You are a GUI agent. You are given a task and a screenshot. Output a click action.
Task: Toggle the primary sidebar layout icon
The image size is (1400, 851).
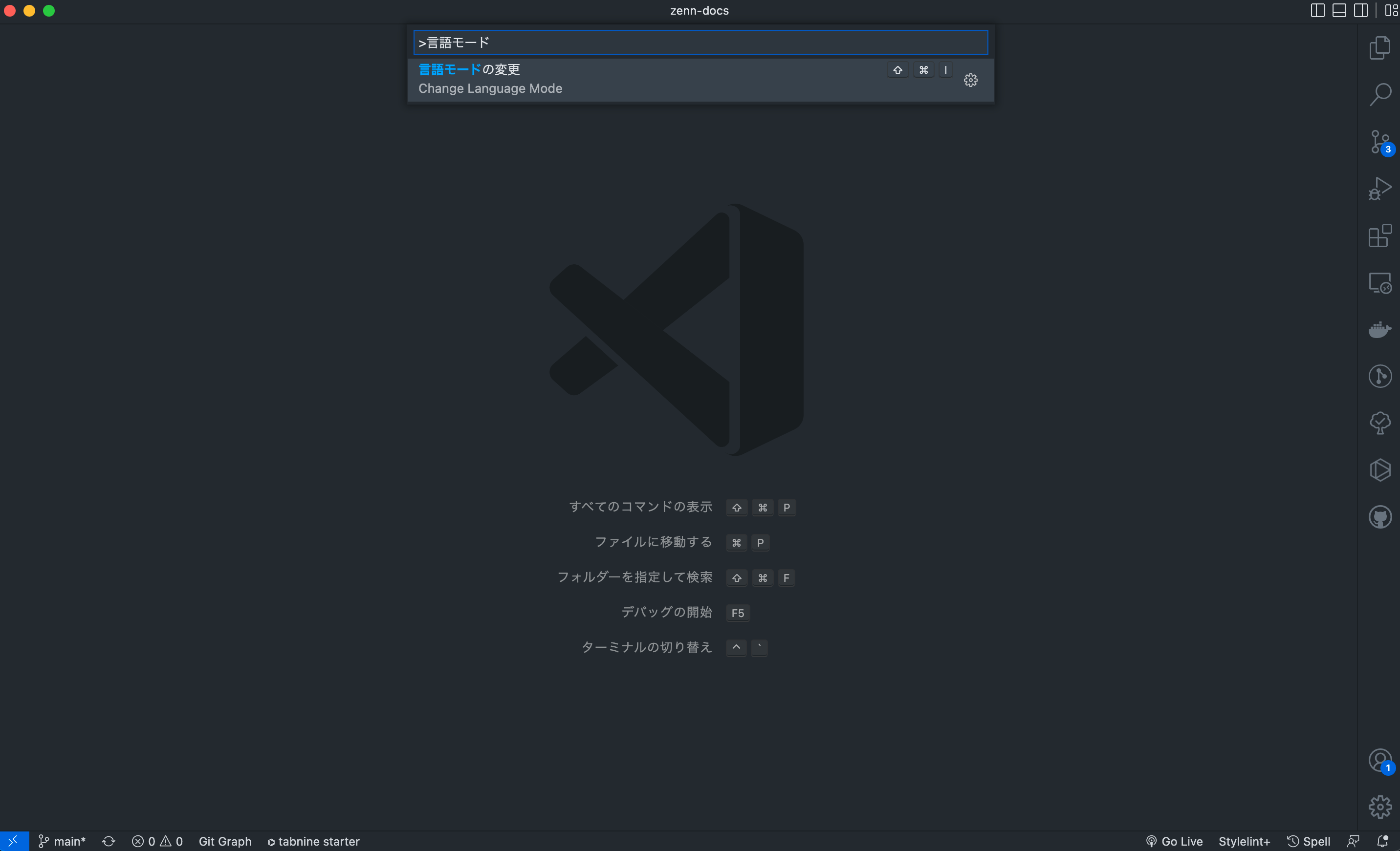[1318, 11]
